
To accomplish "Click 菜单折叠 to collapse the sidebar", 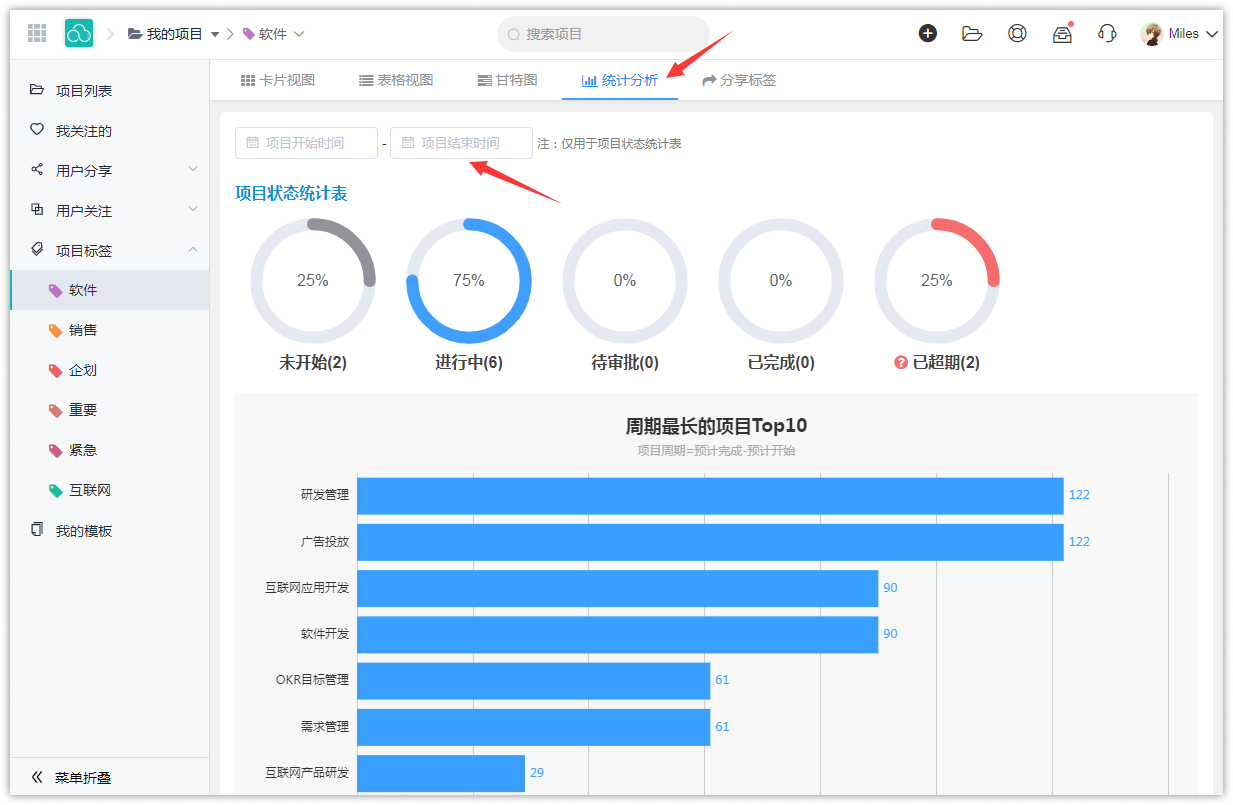I will (x=72, y=777).
